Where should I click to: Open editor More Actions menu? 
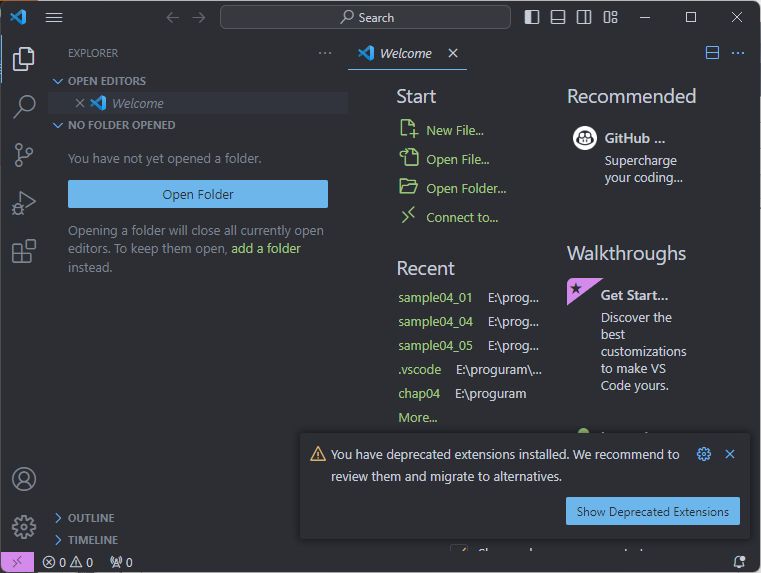point(738,53)
